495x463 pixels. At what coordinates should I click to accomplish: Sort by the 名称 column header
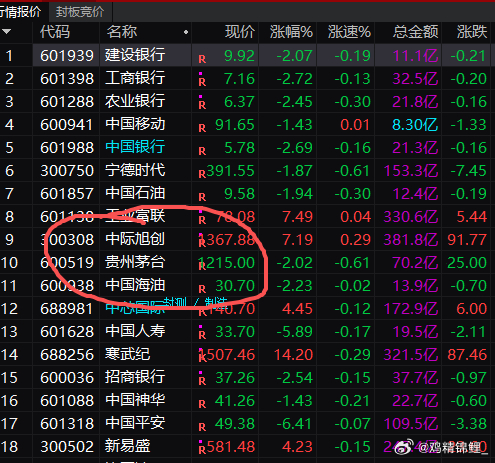[x=122, y=32]
